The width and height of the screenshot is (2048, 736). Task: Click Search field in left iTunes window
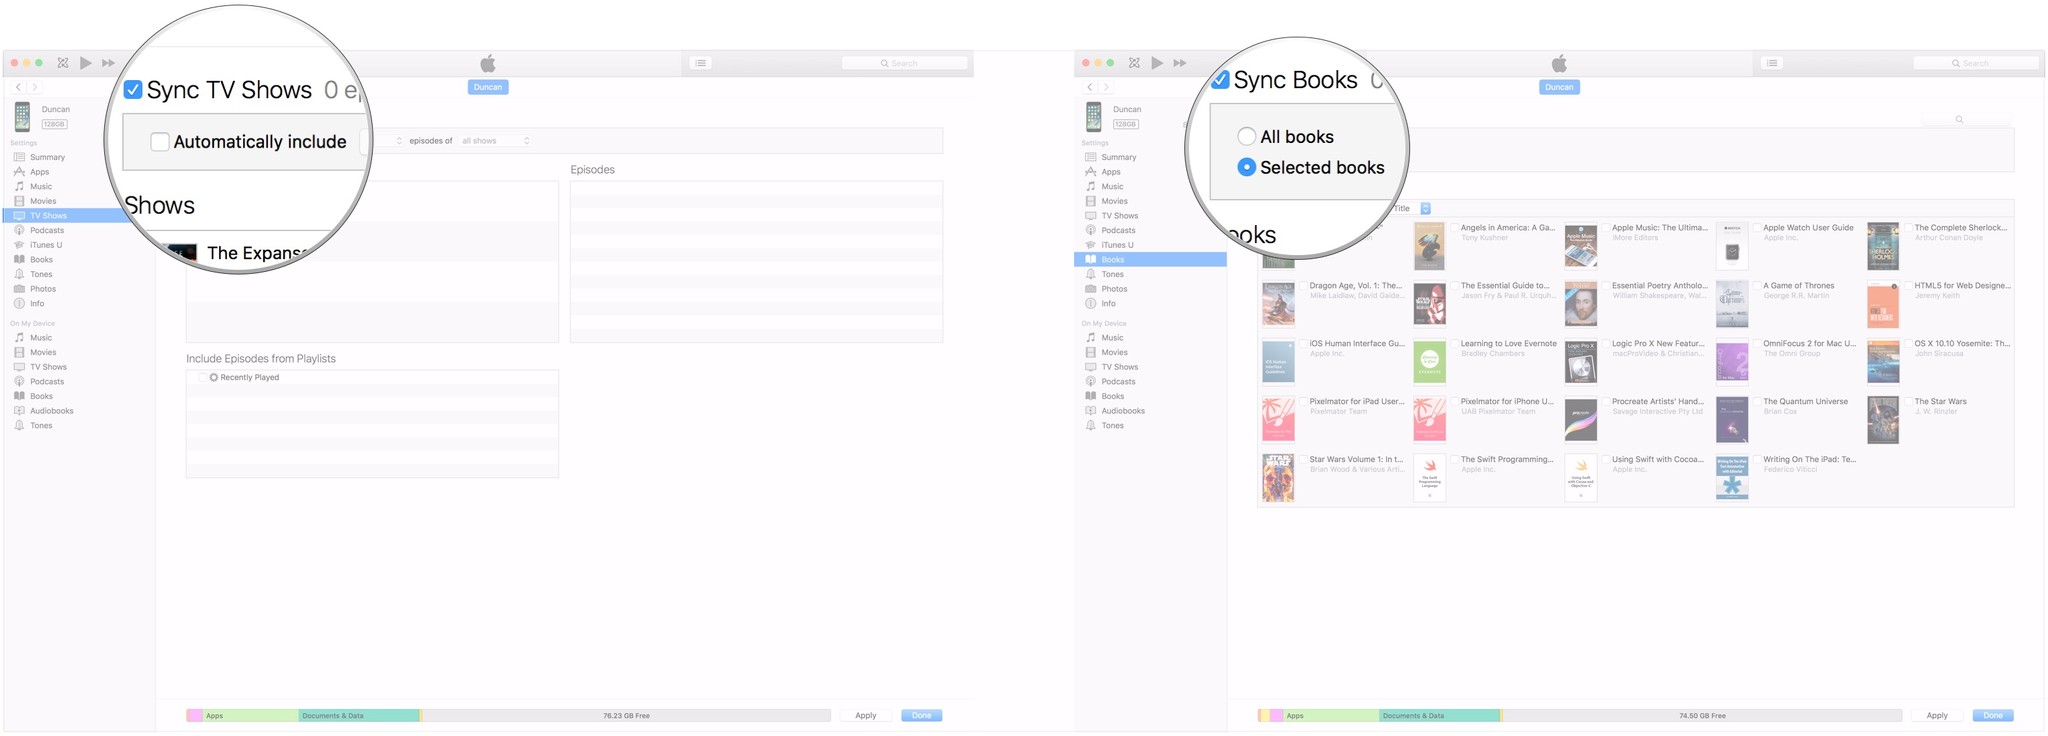pyautogui.click(x=905, y=63)
